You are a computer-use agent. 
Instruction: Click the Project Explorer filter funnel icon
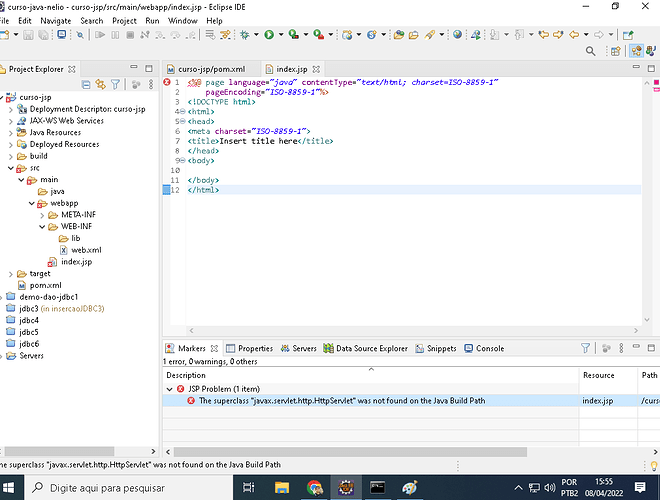click(x=115, y=85)
